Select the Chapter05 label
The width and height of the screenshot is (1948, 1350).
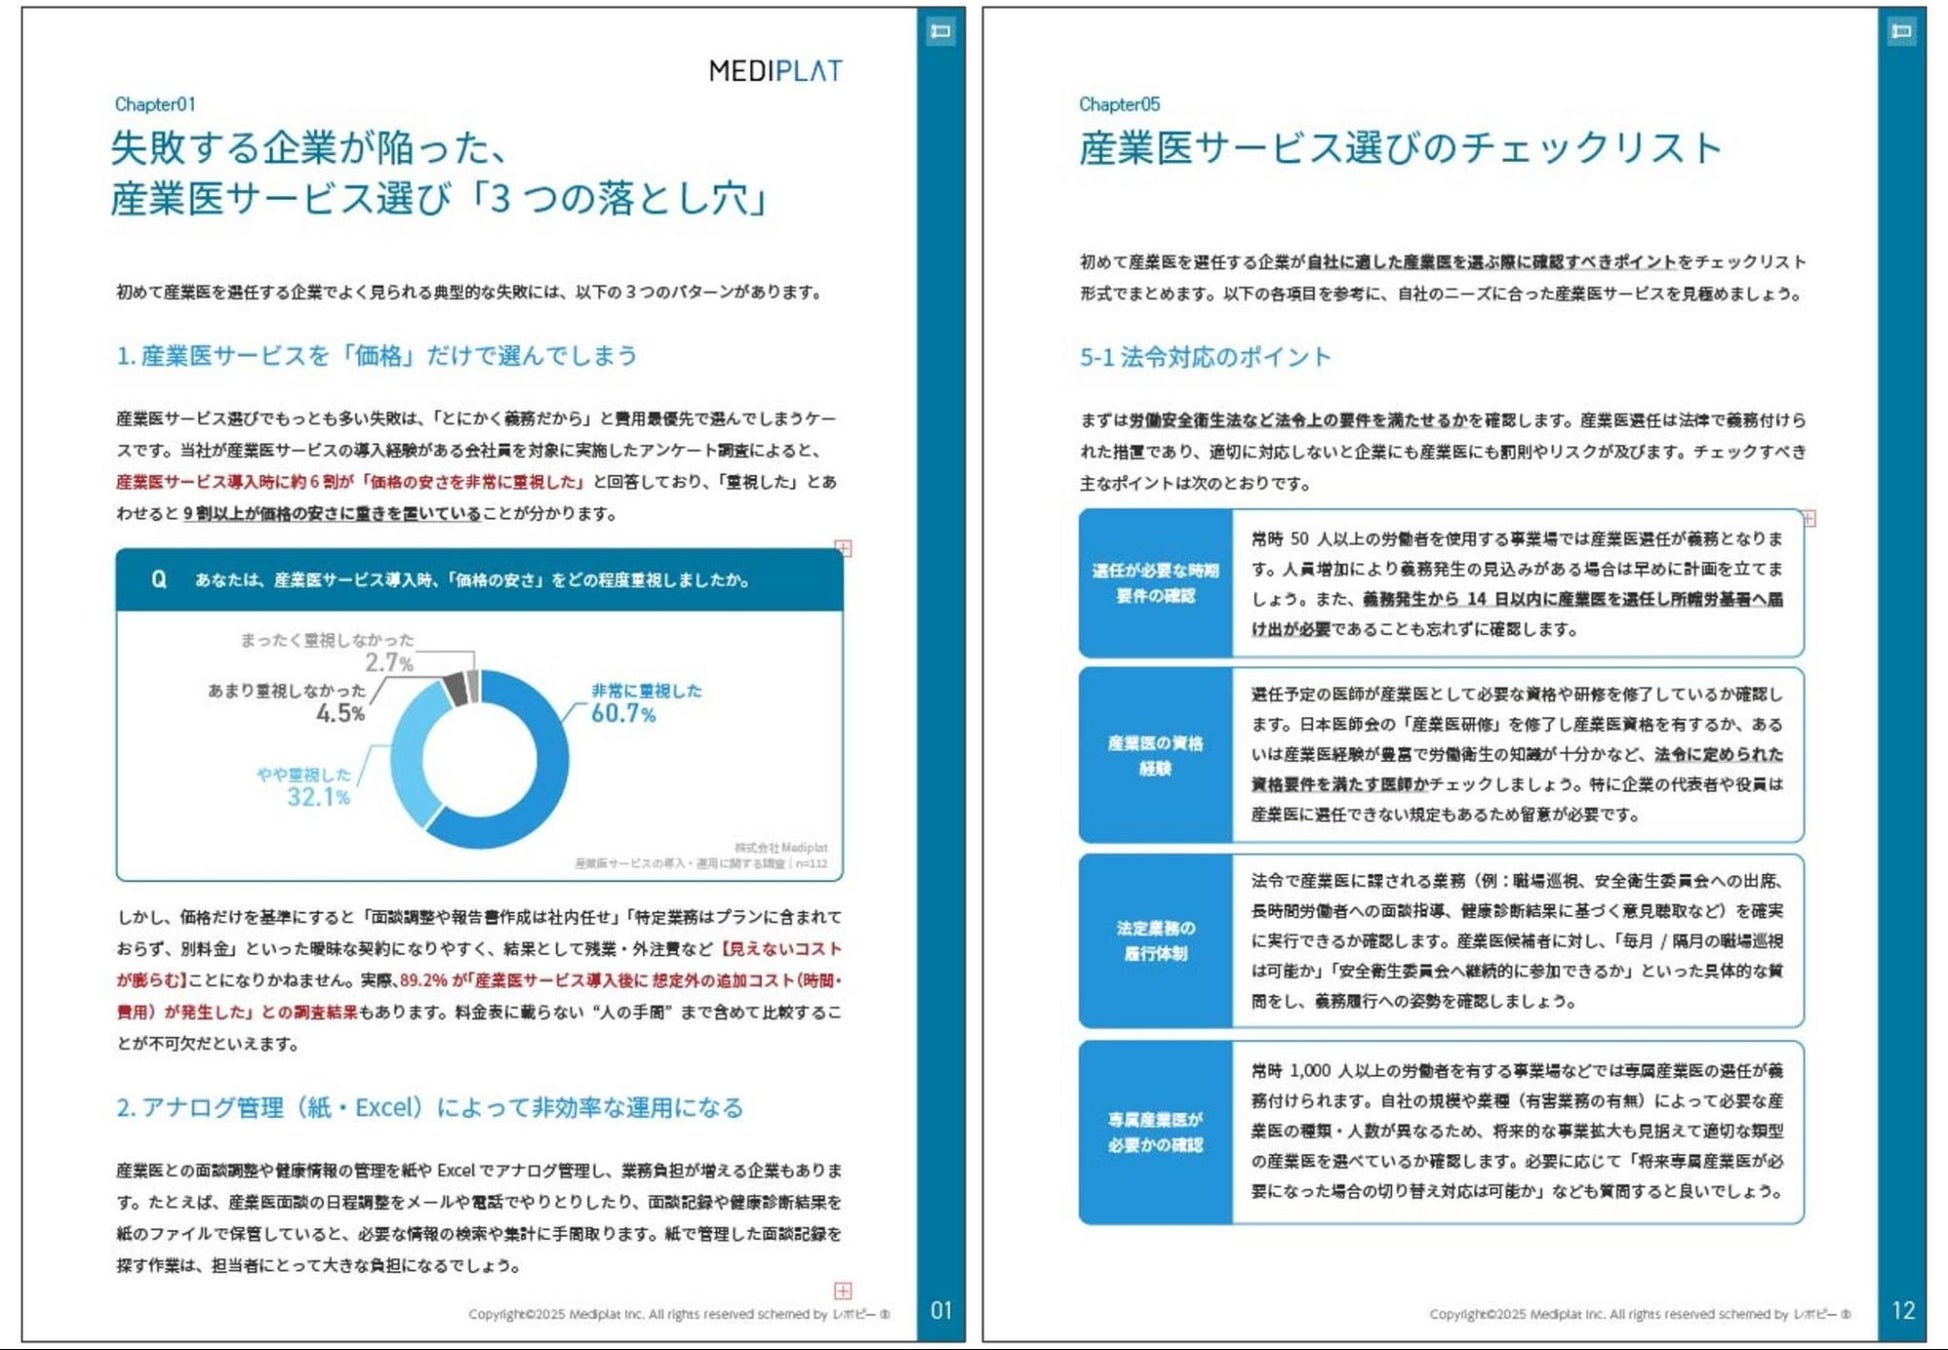tap(1119, 104)
